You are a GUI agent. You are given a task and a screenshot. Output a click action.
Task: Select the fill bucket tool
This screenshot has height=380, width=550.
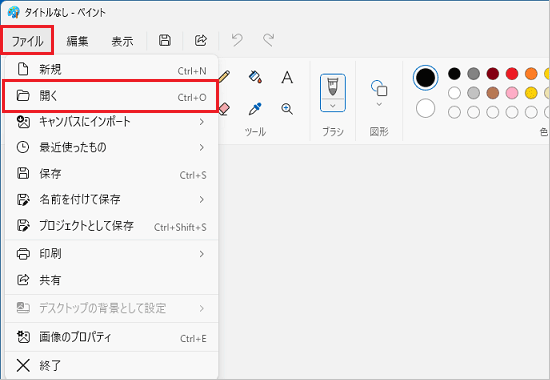coord(255,76)
